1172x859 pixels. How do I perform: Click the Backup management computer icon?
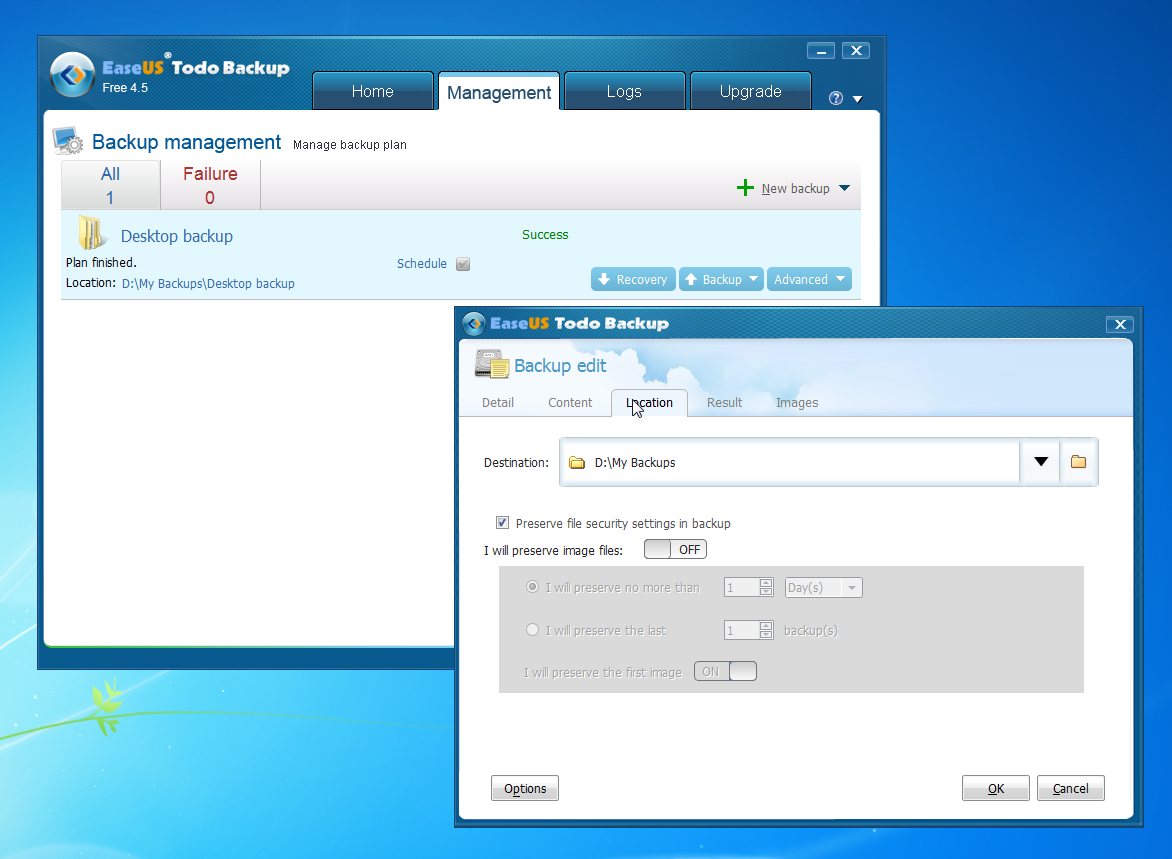tap(68, 141)
